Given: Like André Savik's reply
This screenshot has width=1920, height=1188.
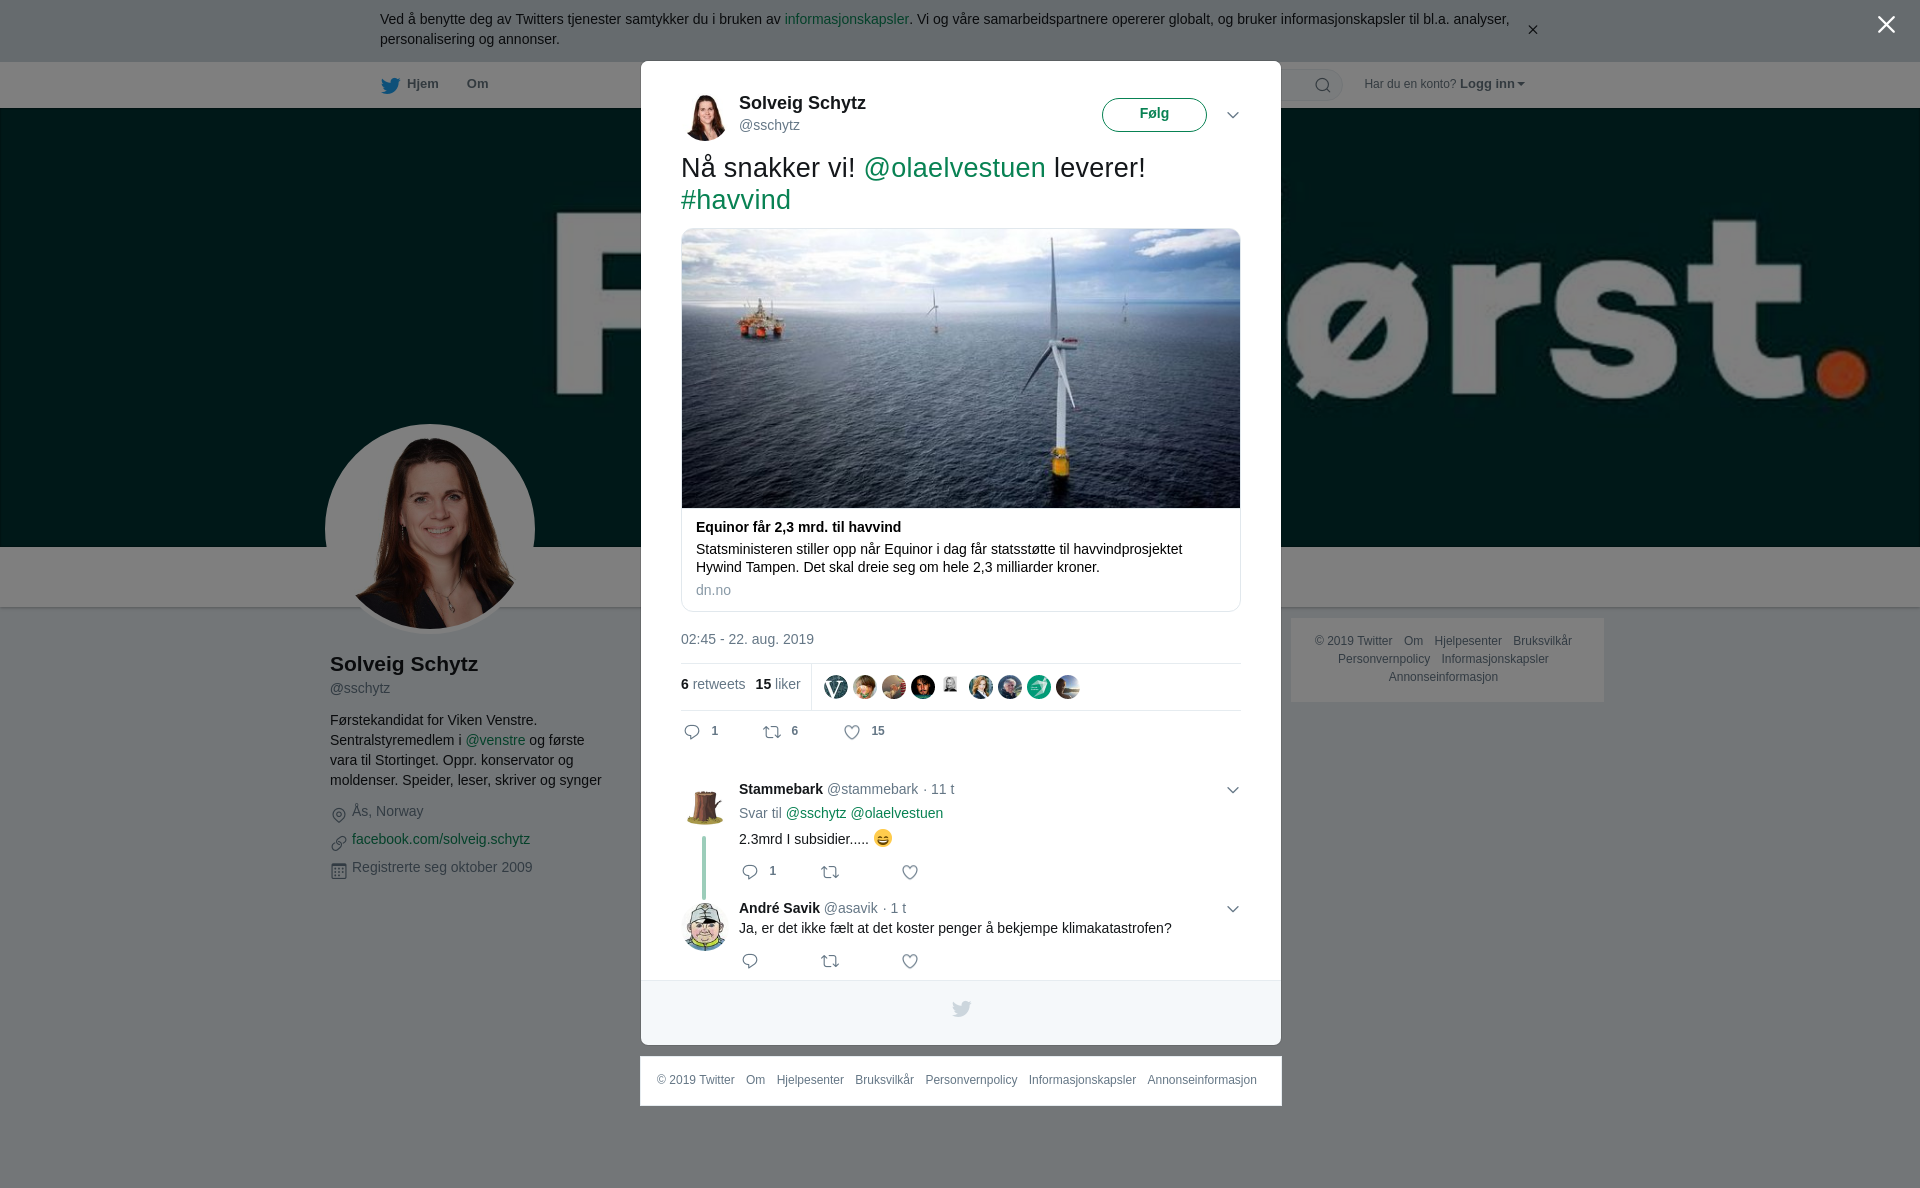Looking at the screenshot, I should [x=910, y=961].
